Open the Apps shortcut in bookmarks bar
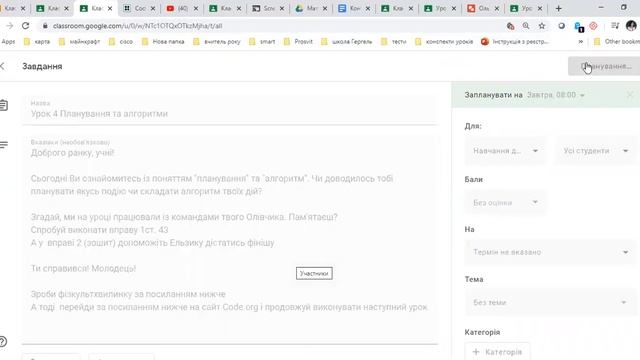This screenshot has width=640, height=360. tap(8, 42)
